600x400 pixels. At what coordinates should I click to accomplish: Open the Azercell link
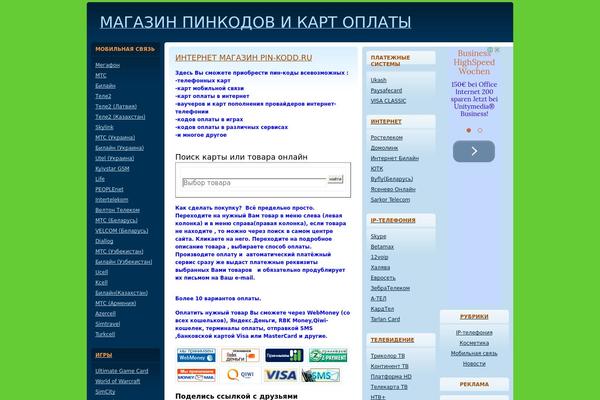[105, 313]
